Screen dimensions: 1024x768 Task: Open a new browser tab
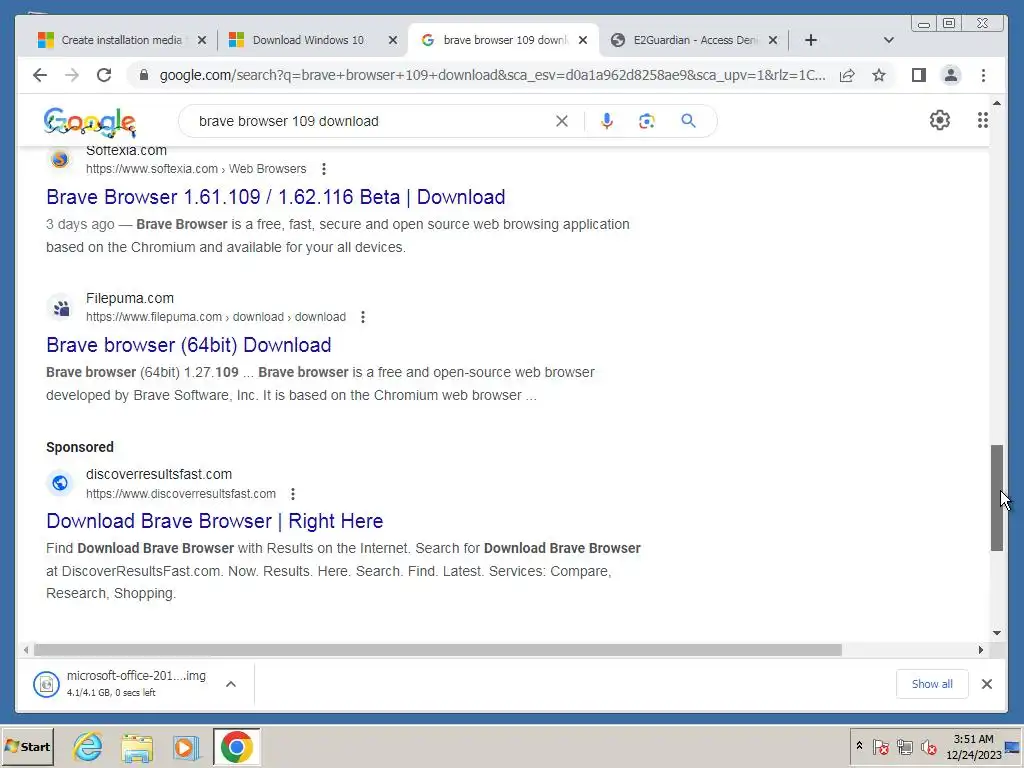click(x=810, y=40)
